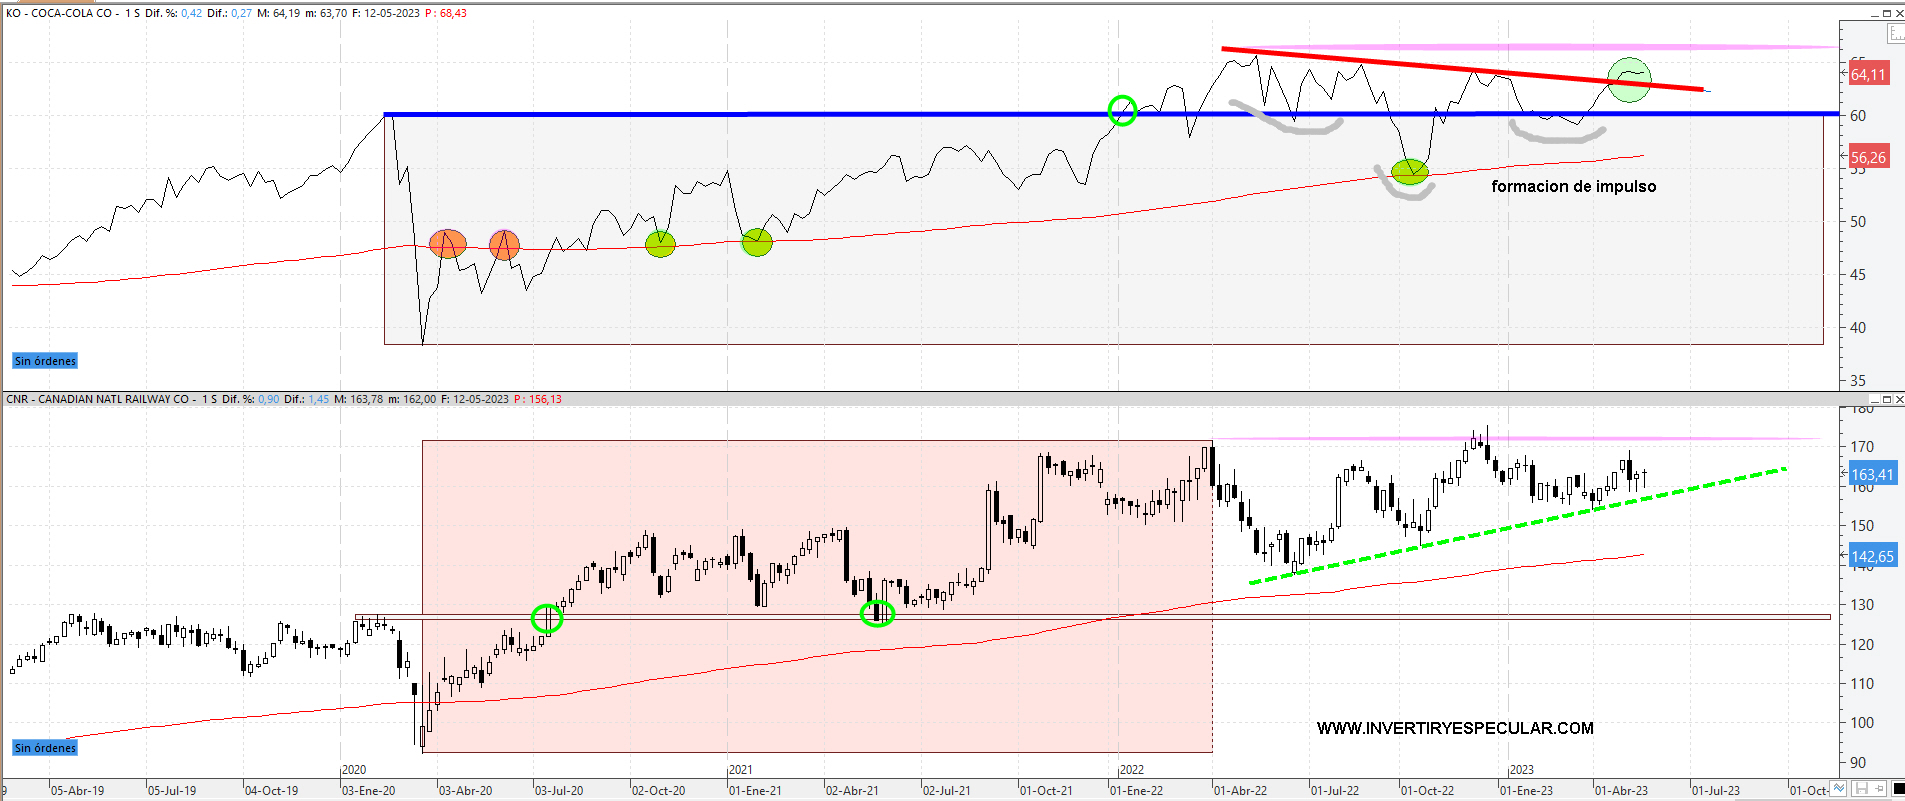This screenshot has height=801, width=1905.
Task: Click the indicators icon at bottom right
Action: pyautogui.click(x=1838, y=789)
